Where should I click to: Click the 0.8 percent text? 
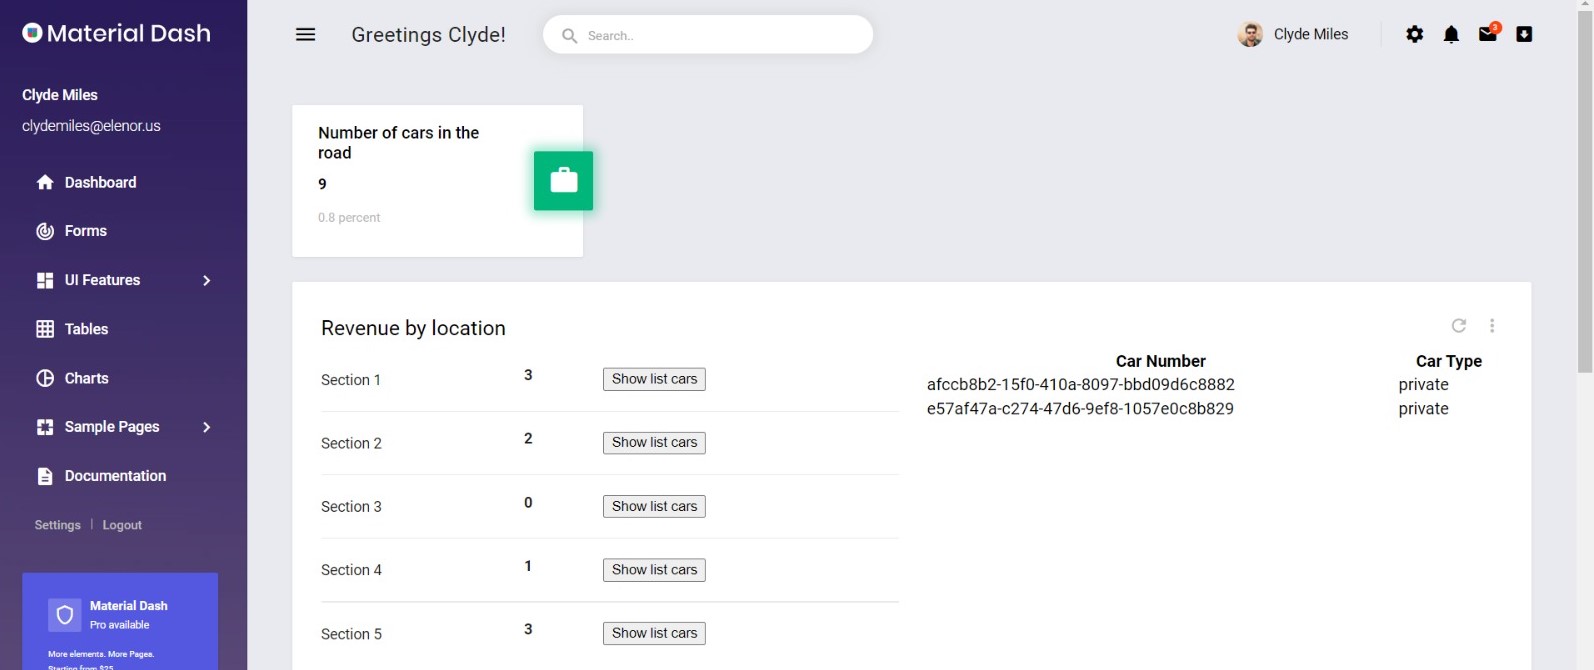(x=349, y=217)
